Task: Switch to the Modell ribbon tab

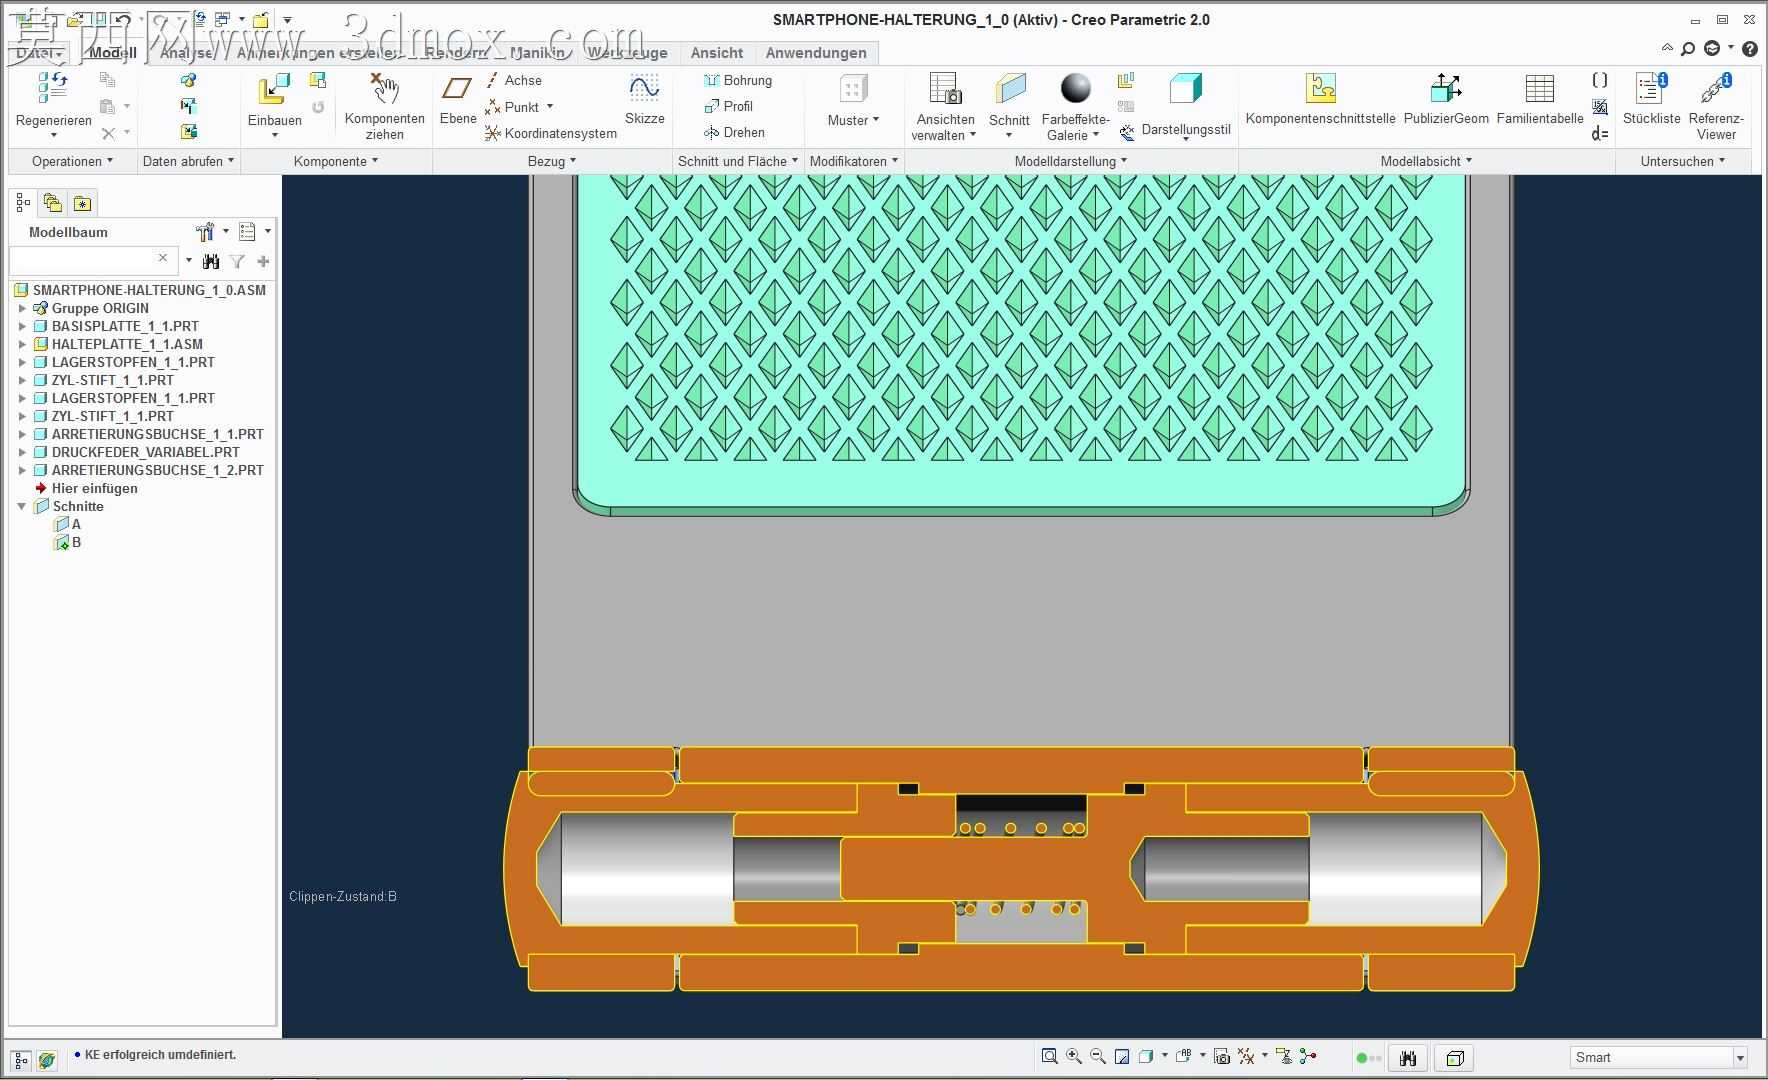Action: [x=113, y=53]
